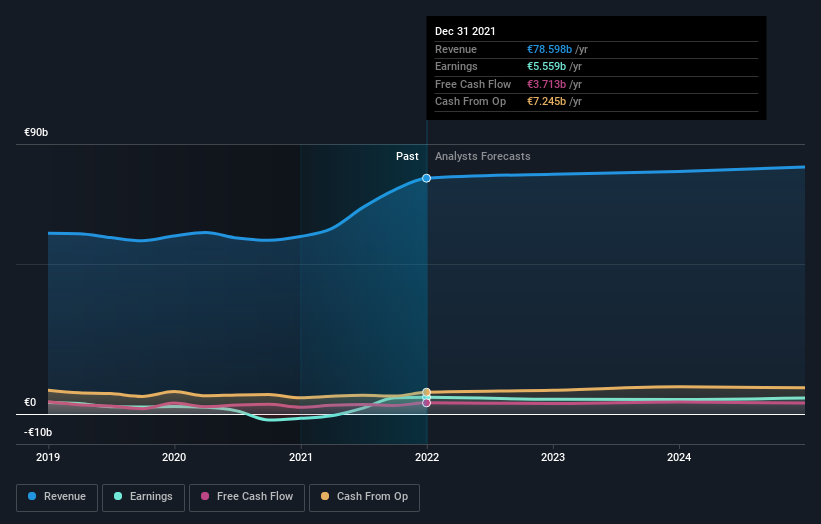This screenshot has height=524, width=821.
Task: Click the Revenue row label in tooltip
Action: (x=456, y=49)
